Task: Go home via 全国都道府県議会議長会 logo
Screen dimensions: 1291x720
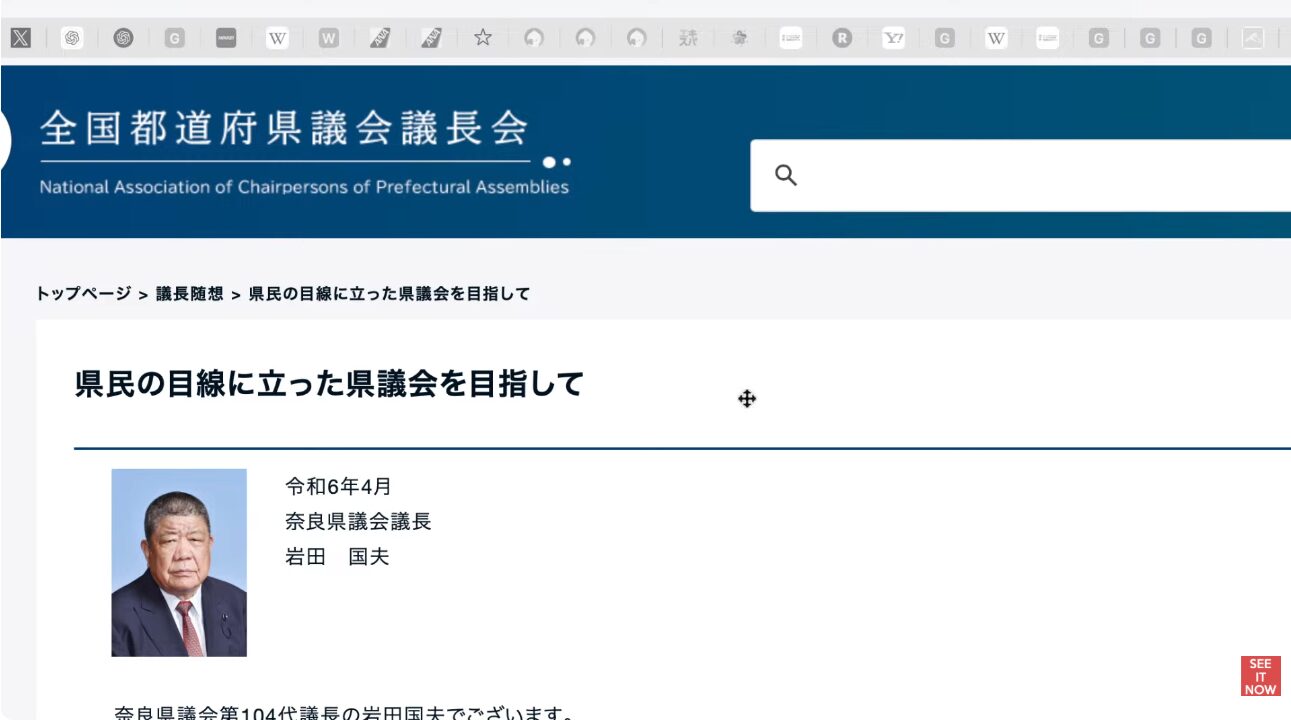Action: (284, 129)
